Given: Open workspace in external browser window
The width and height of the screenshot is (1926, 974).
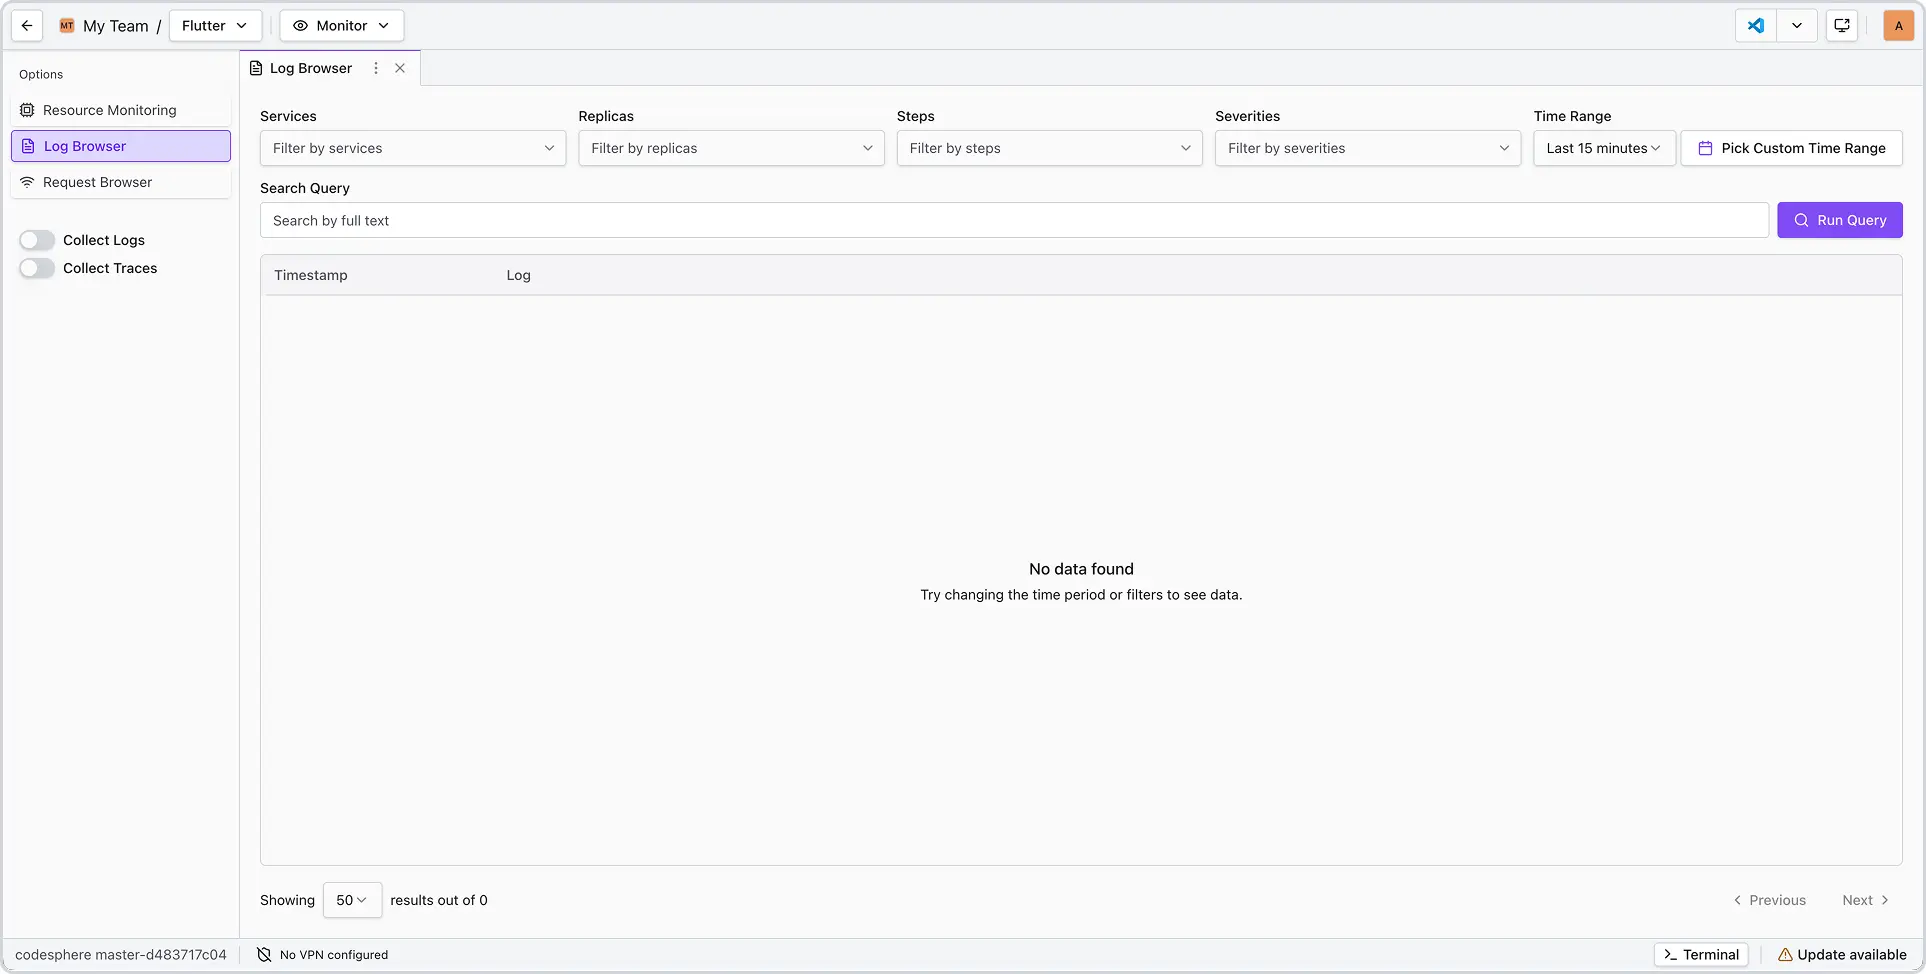Looking at the screenshot, I should pos(1841,25).
